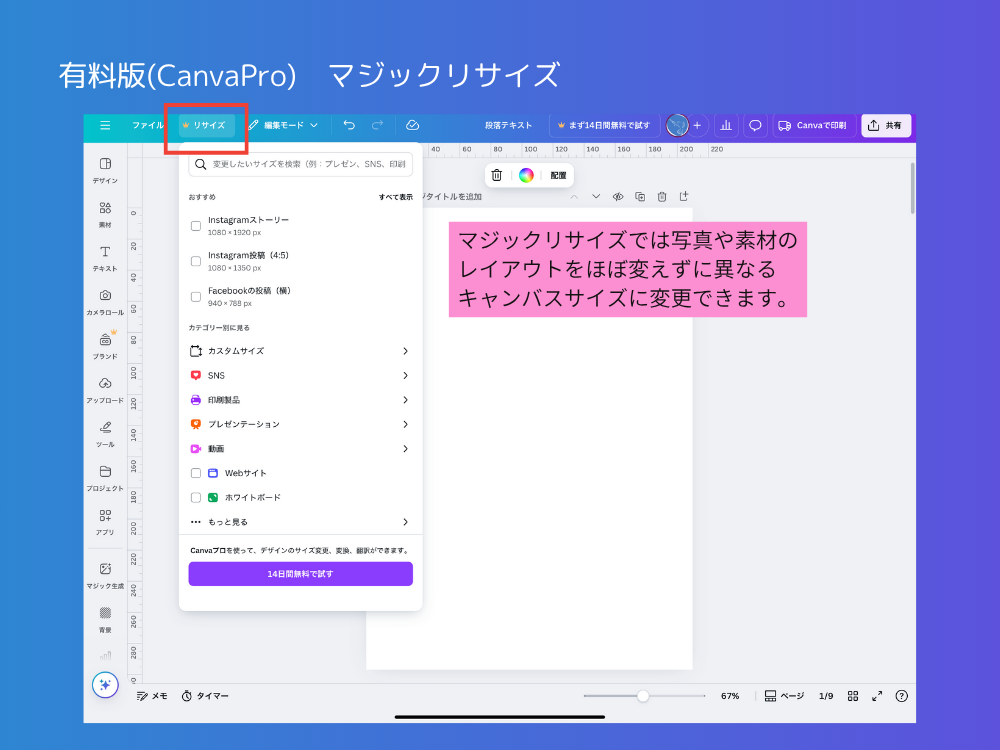Click the fullscreen expand icon

click(877, 696)
